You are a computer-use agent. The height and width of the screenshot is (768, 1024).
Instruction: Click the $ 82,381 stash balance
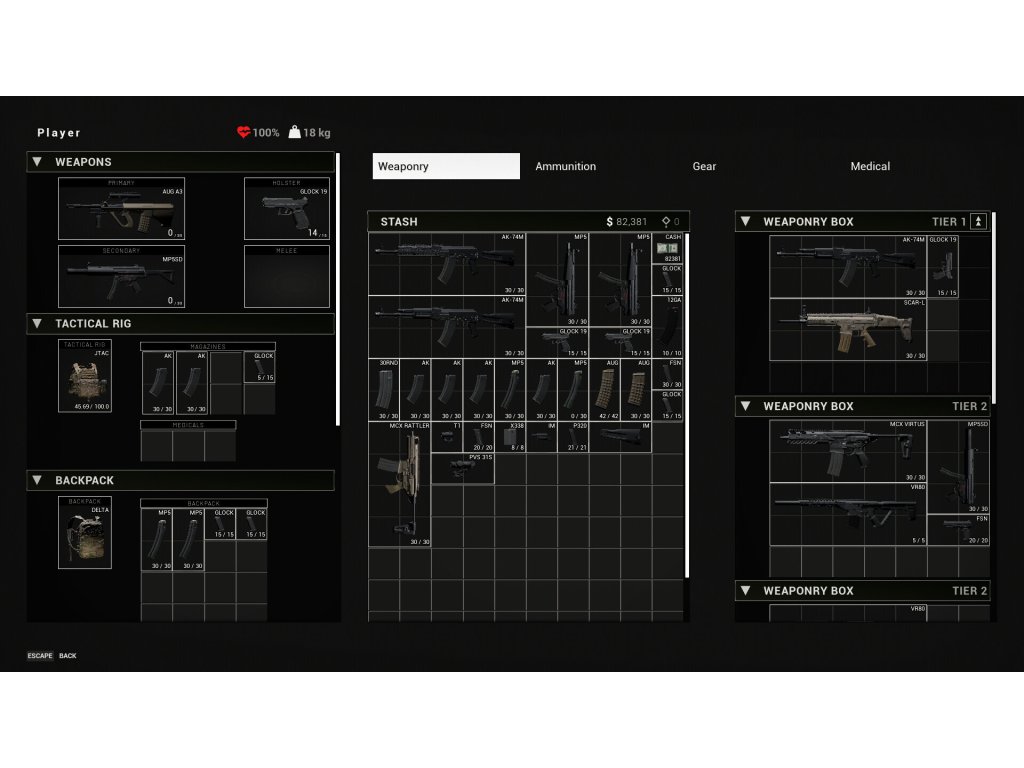pos(627,221)
